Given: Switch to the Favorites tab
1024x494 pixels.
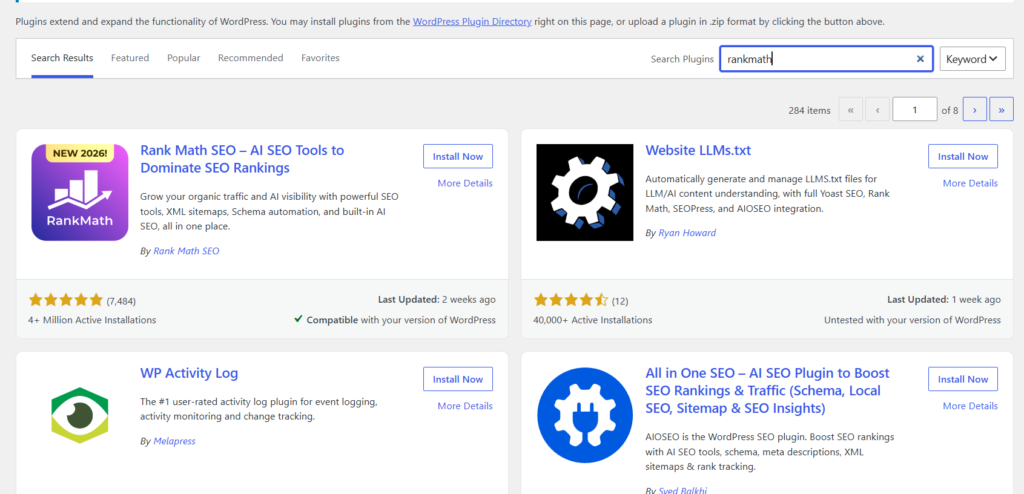Looking at the screenshot, I should [320, 58].
